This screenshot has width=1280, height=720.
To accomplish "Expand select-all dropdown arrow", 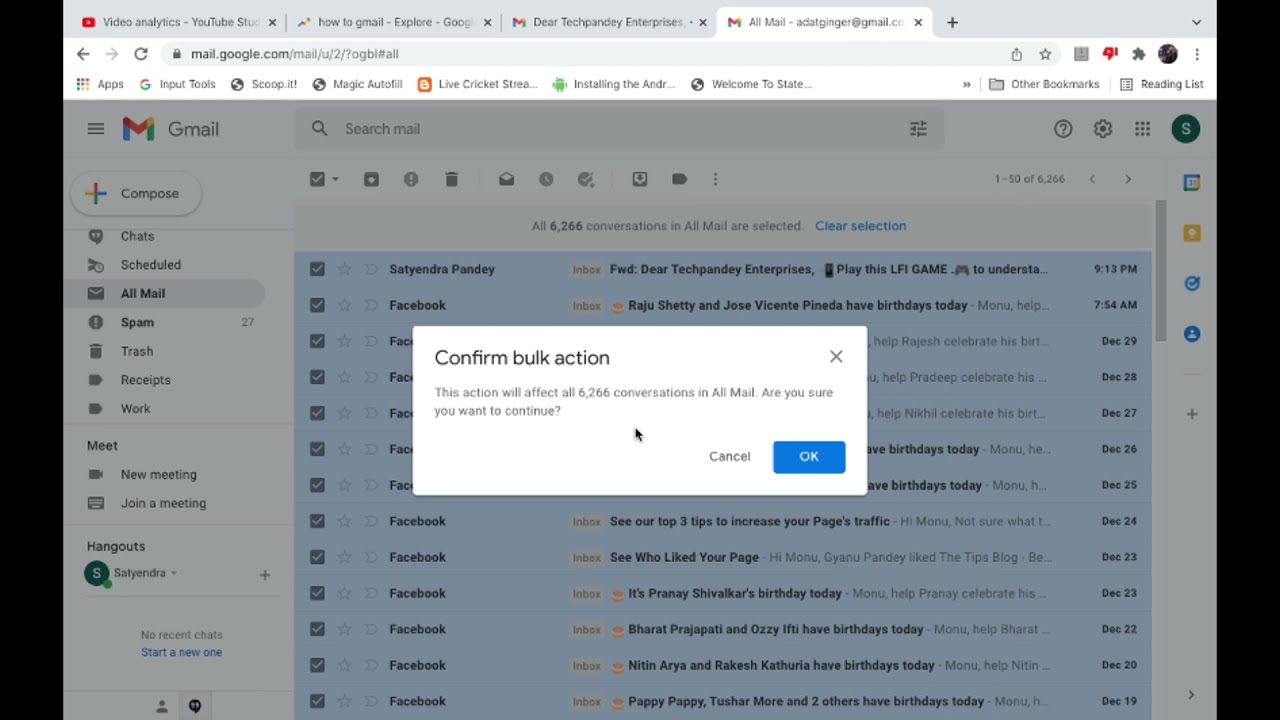I will point(335,179).
